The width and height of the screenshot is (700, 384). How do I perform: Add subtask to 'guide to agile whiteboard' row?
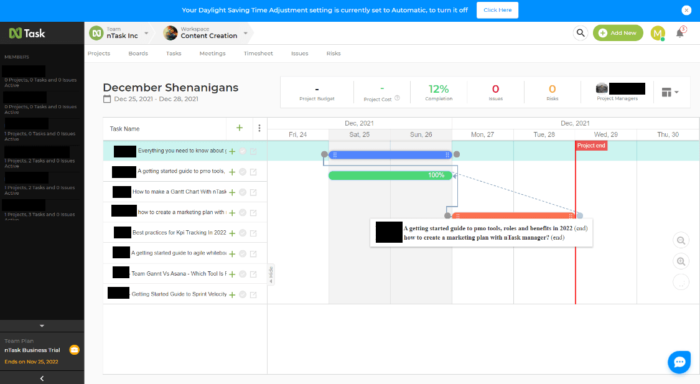pos(232,254)
